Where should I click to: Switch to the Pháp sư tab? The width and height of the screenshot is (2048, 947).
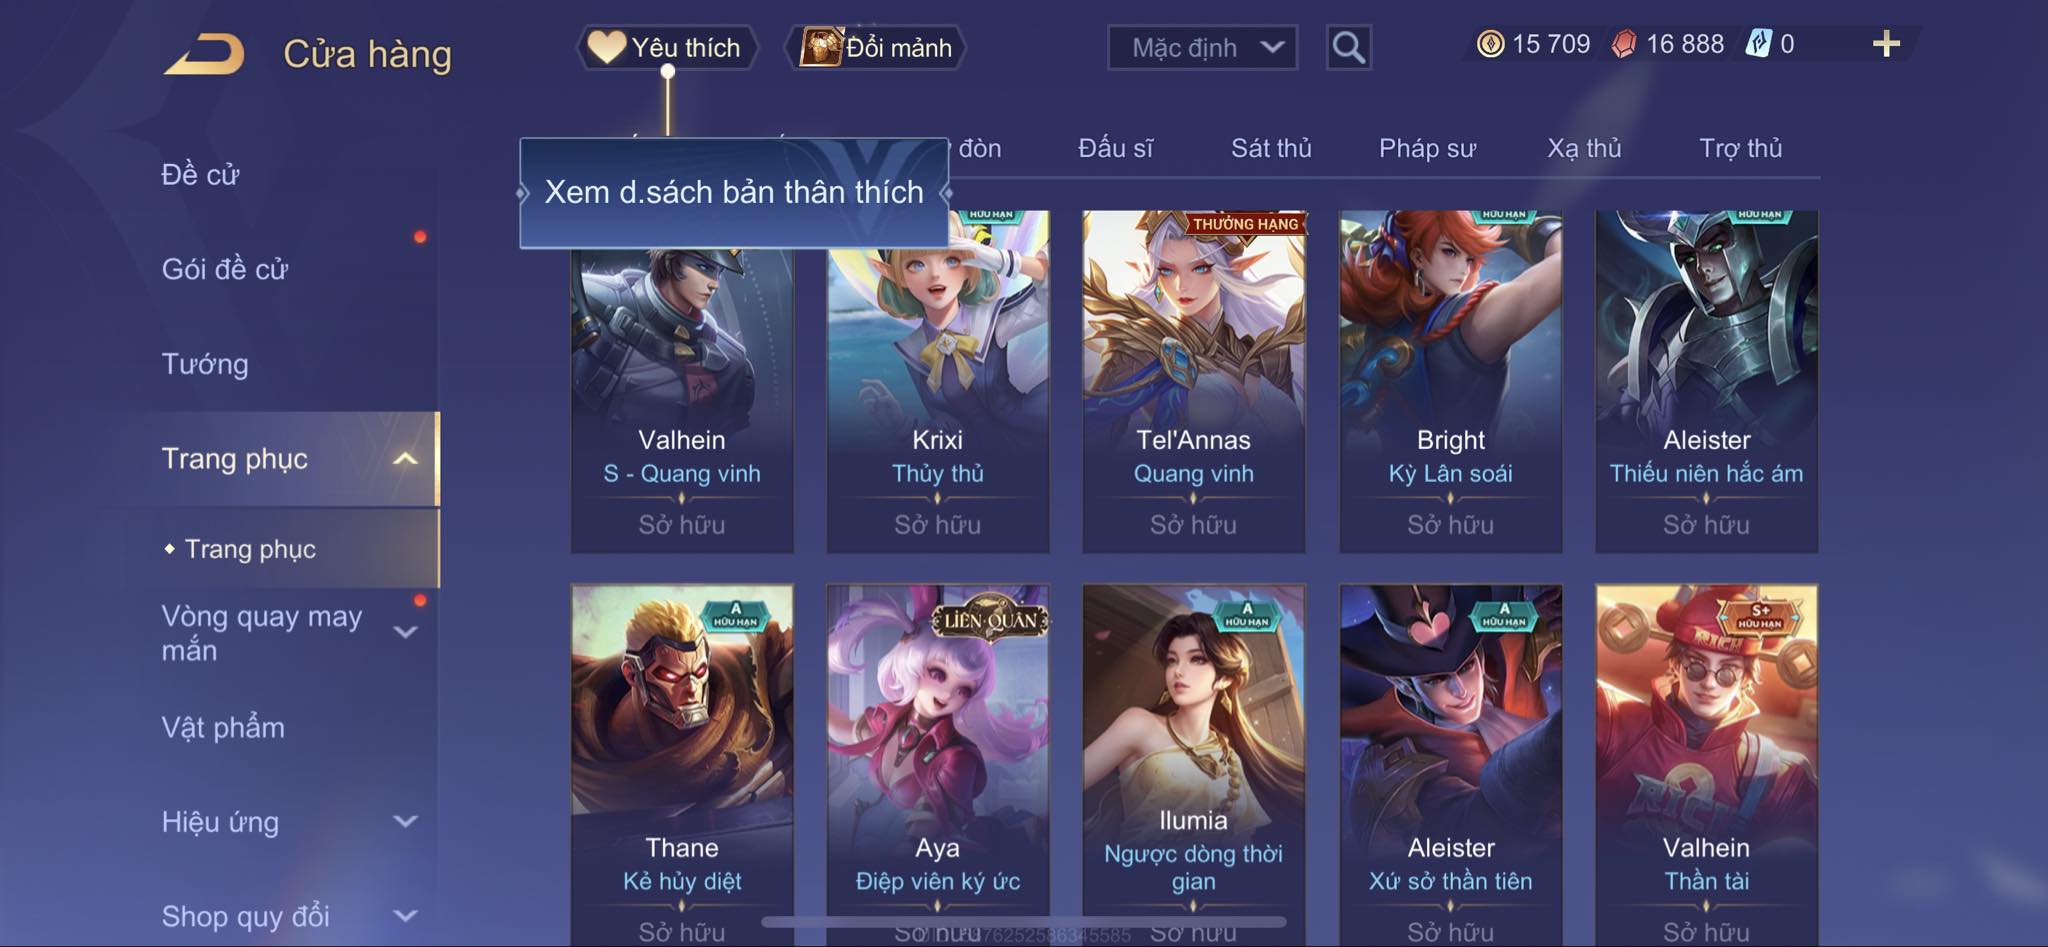(x=1427, y=149)
